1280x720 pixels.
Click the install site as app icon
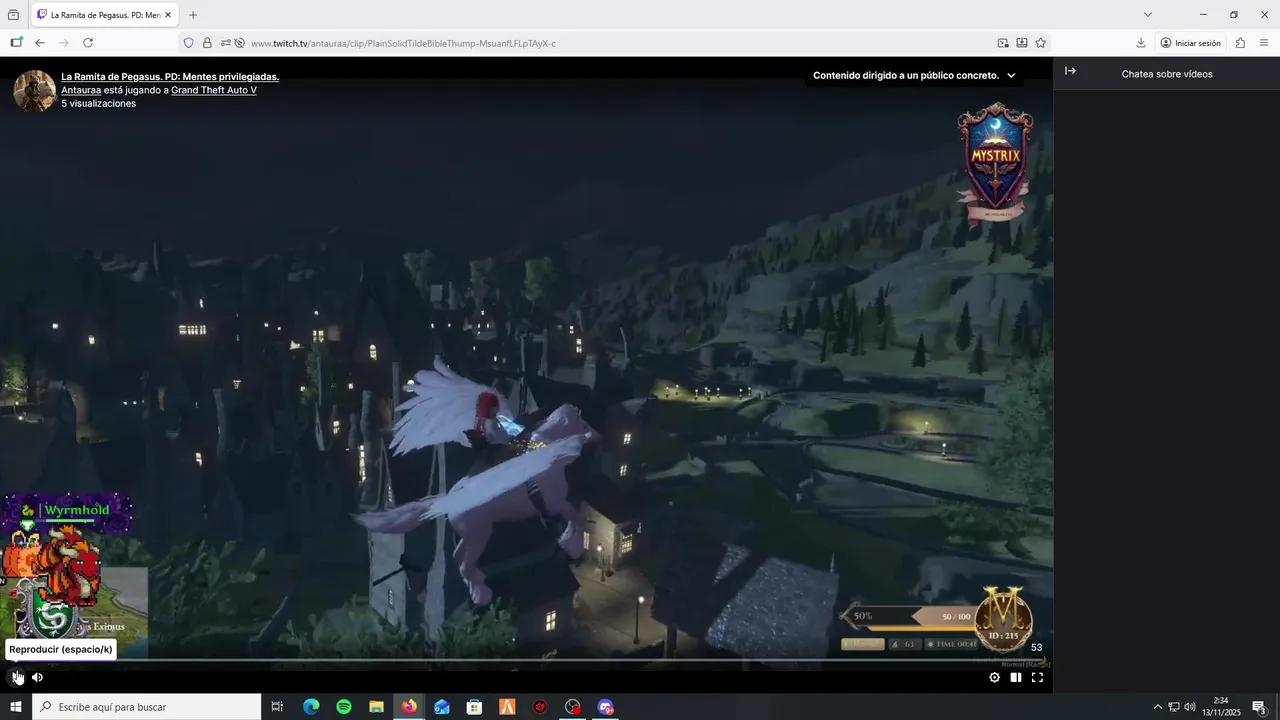1022,43
